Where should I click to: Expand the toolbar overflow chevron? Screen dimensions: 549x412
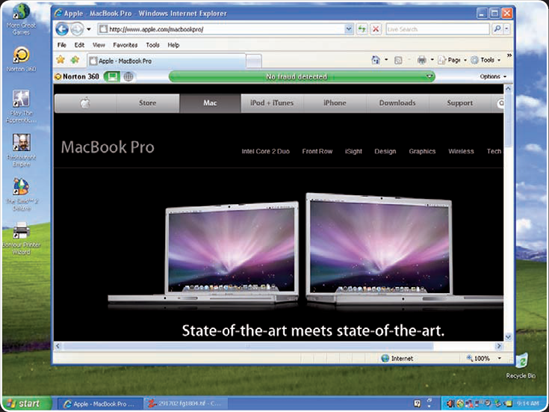point(509,56)
